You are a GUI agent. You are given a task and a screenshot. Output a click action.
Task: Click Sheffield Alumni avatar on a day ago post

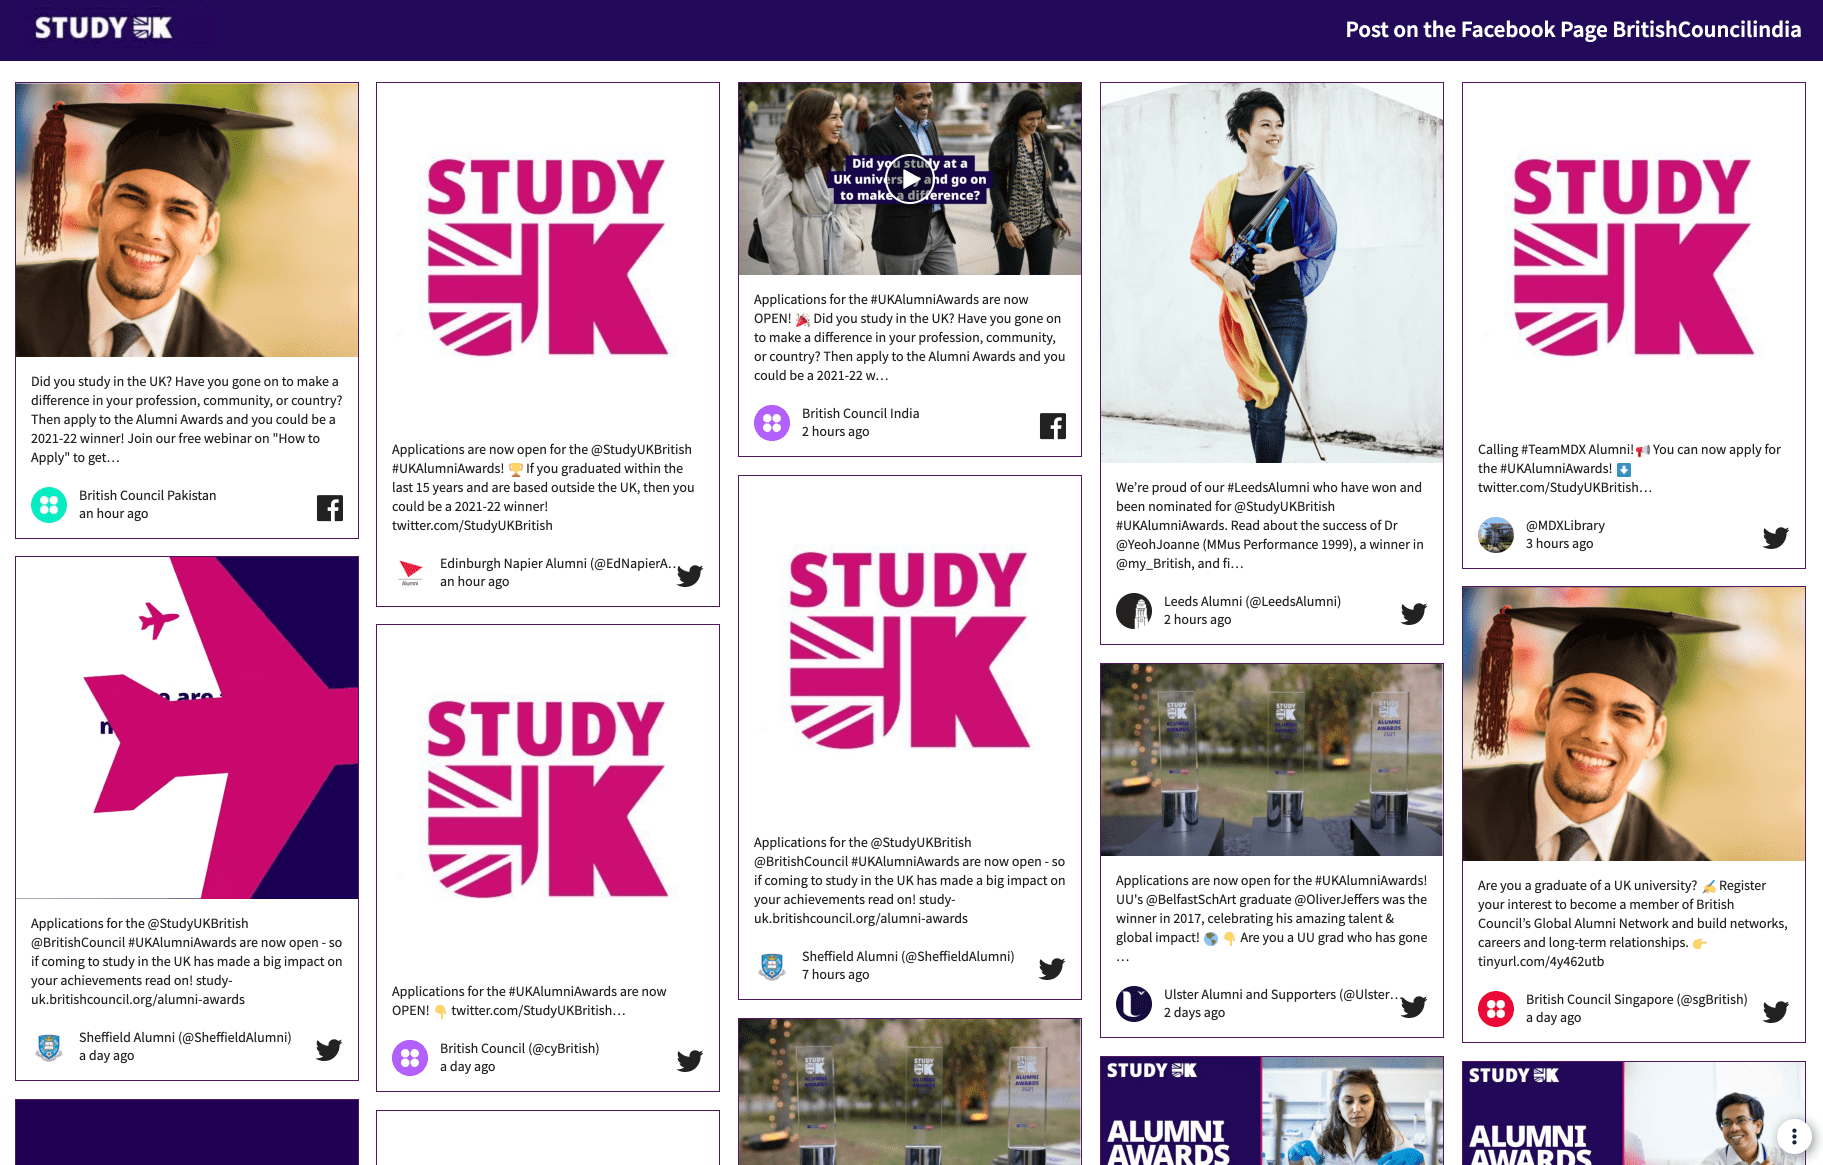[x=49, y=1047]
